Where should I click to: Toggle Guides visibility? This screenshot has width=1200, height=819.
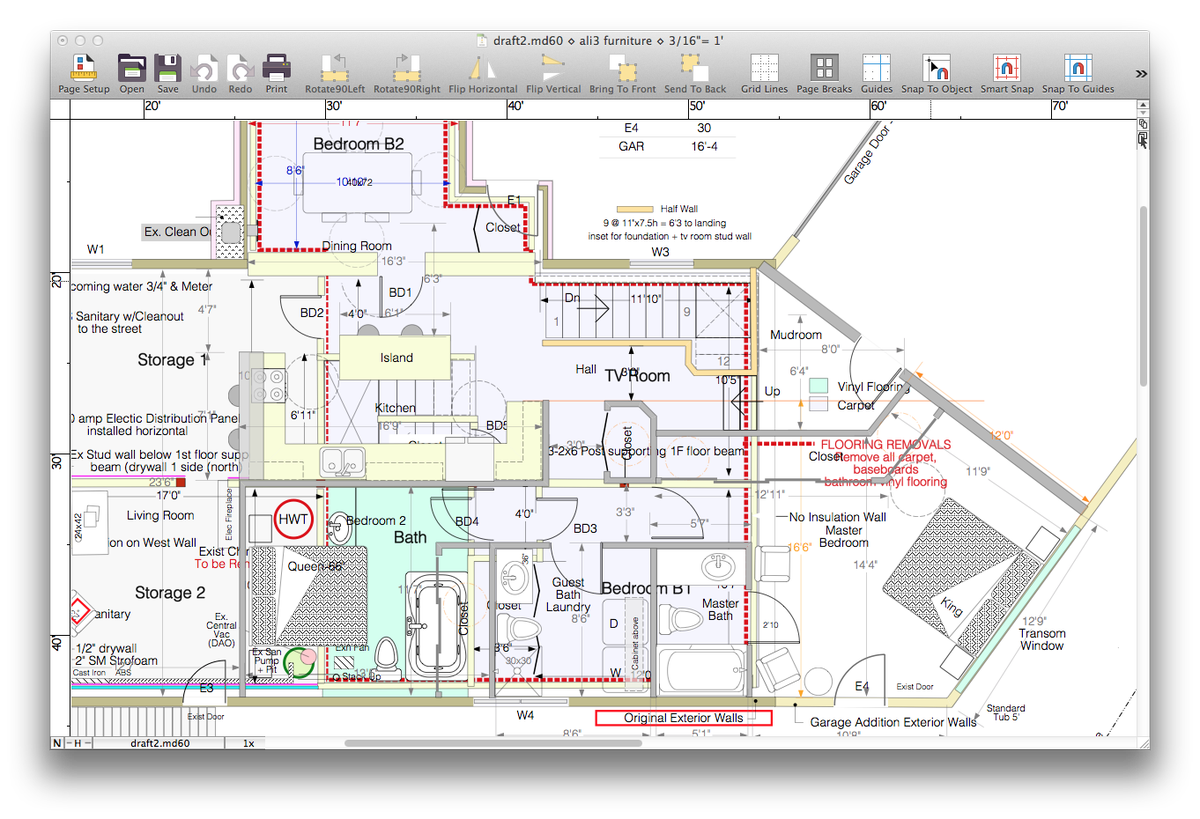[x=877, y=74]
